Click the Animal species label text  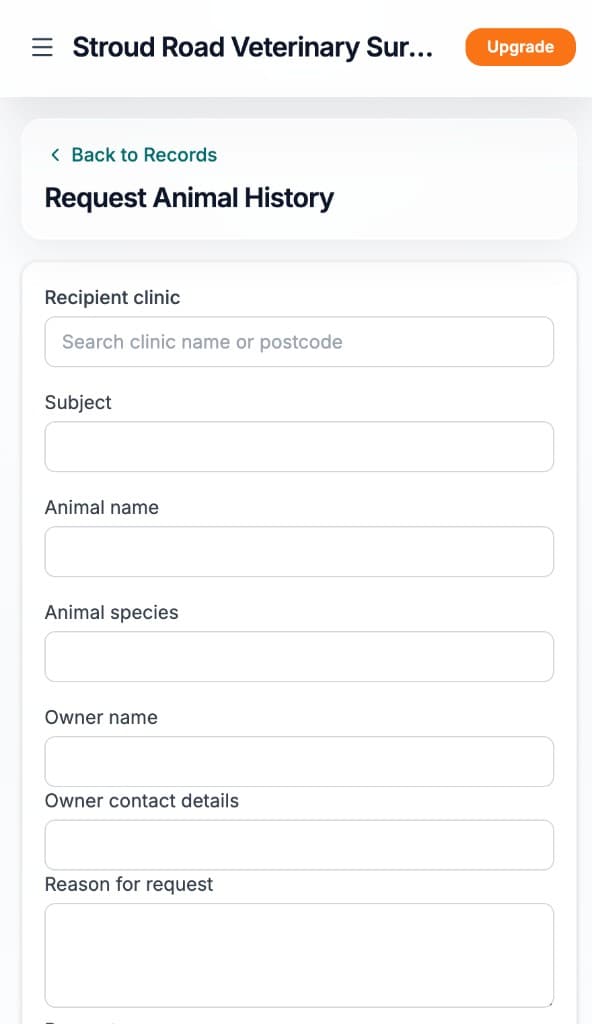coord(113,612)
